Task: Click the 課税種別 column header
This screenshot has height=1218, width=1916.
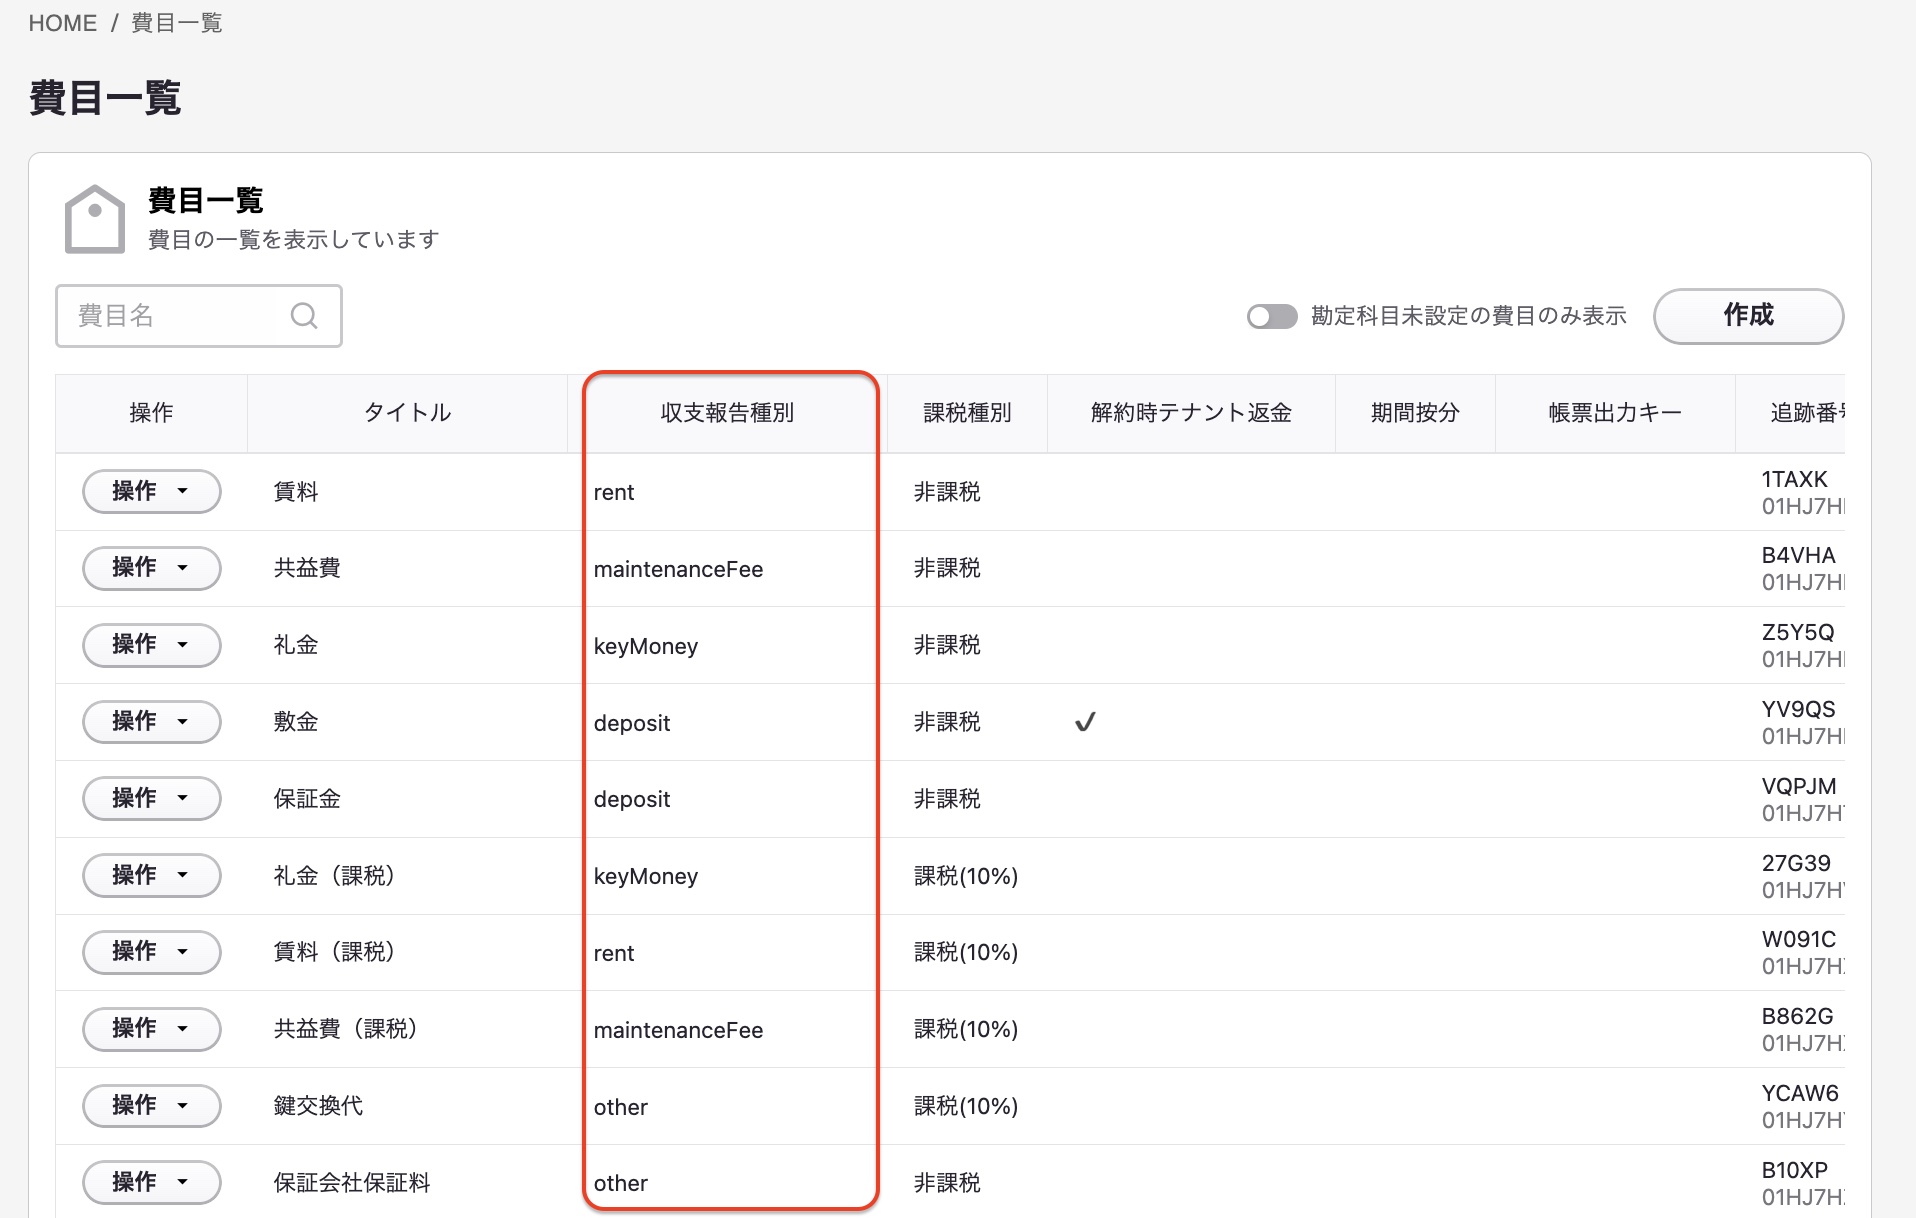Action: [x=967, y=413]
